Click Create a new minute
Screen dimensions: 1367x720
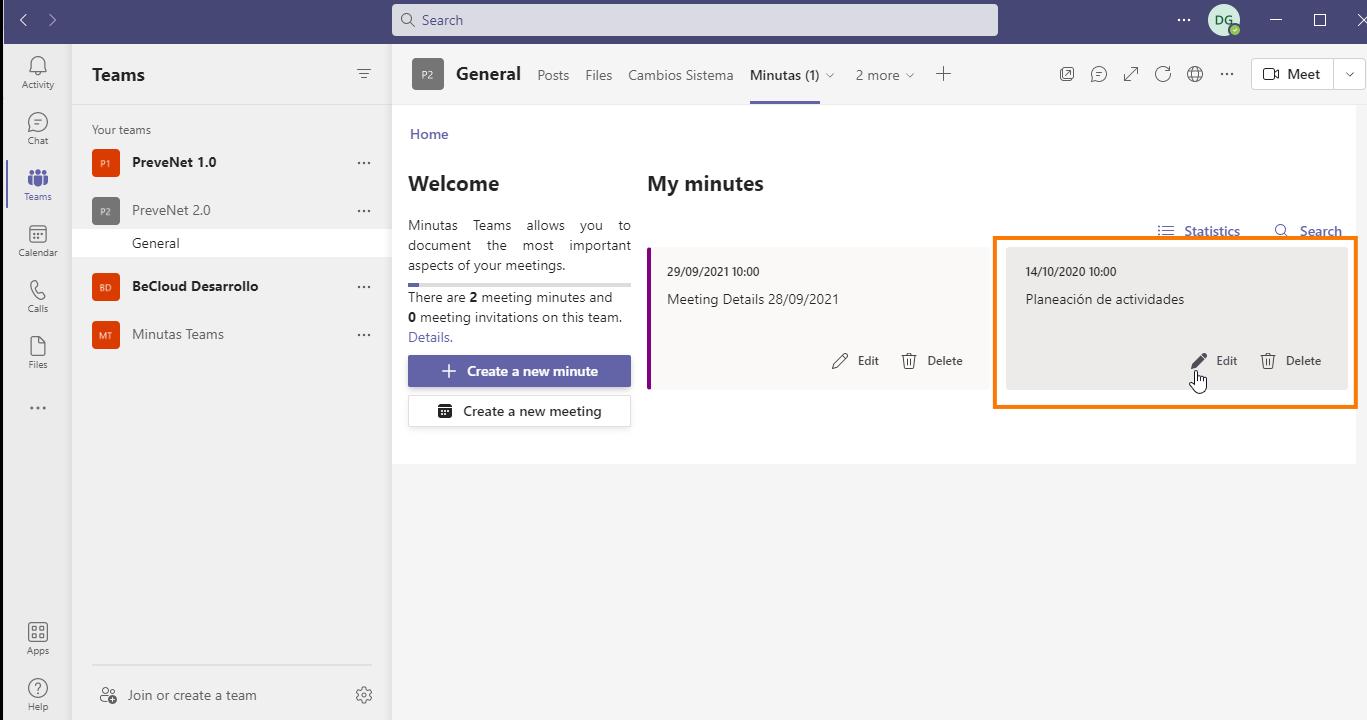click(519, 371)
